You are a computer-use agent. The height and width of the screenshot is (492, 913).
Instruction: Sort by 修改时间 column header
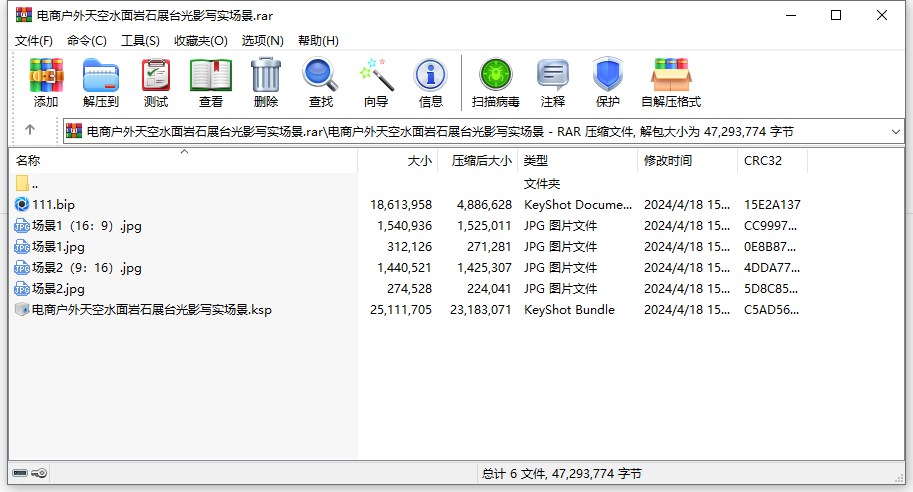click(687, 161)
